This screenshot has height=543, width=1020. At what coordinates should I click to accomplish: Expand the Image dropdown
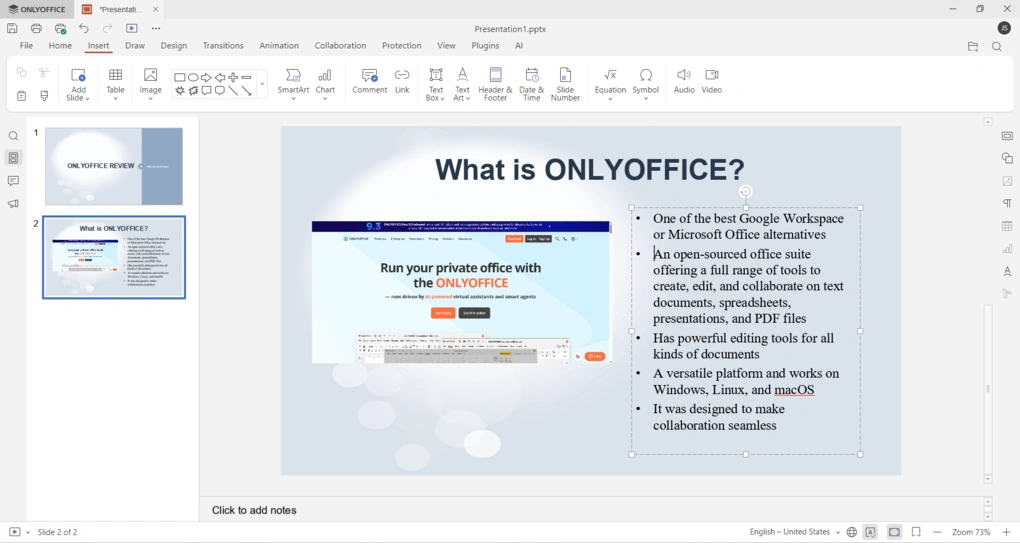[x=150, y=98]
